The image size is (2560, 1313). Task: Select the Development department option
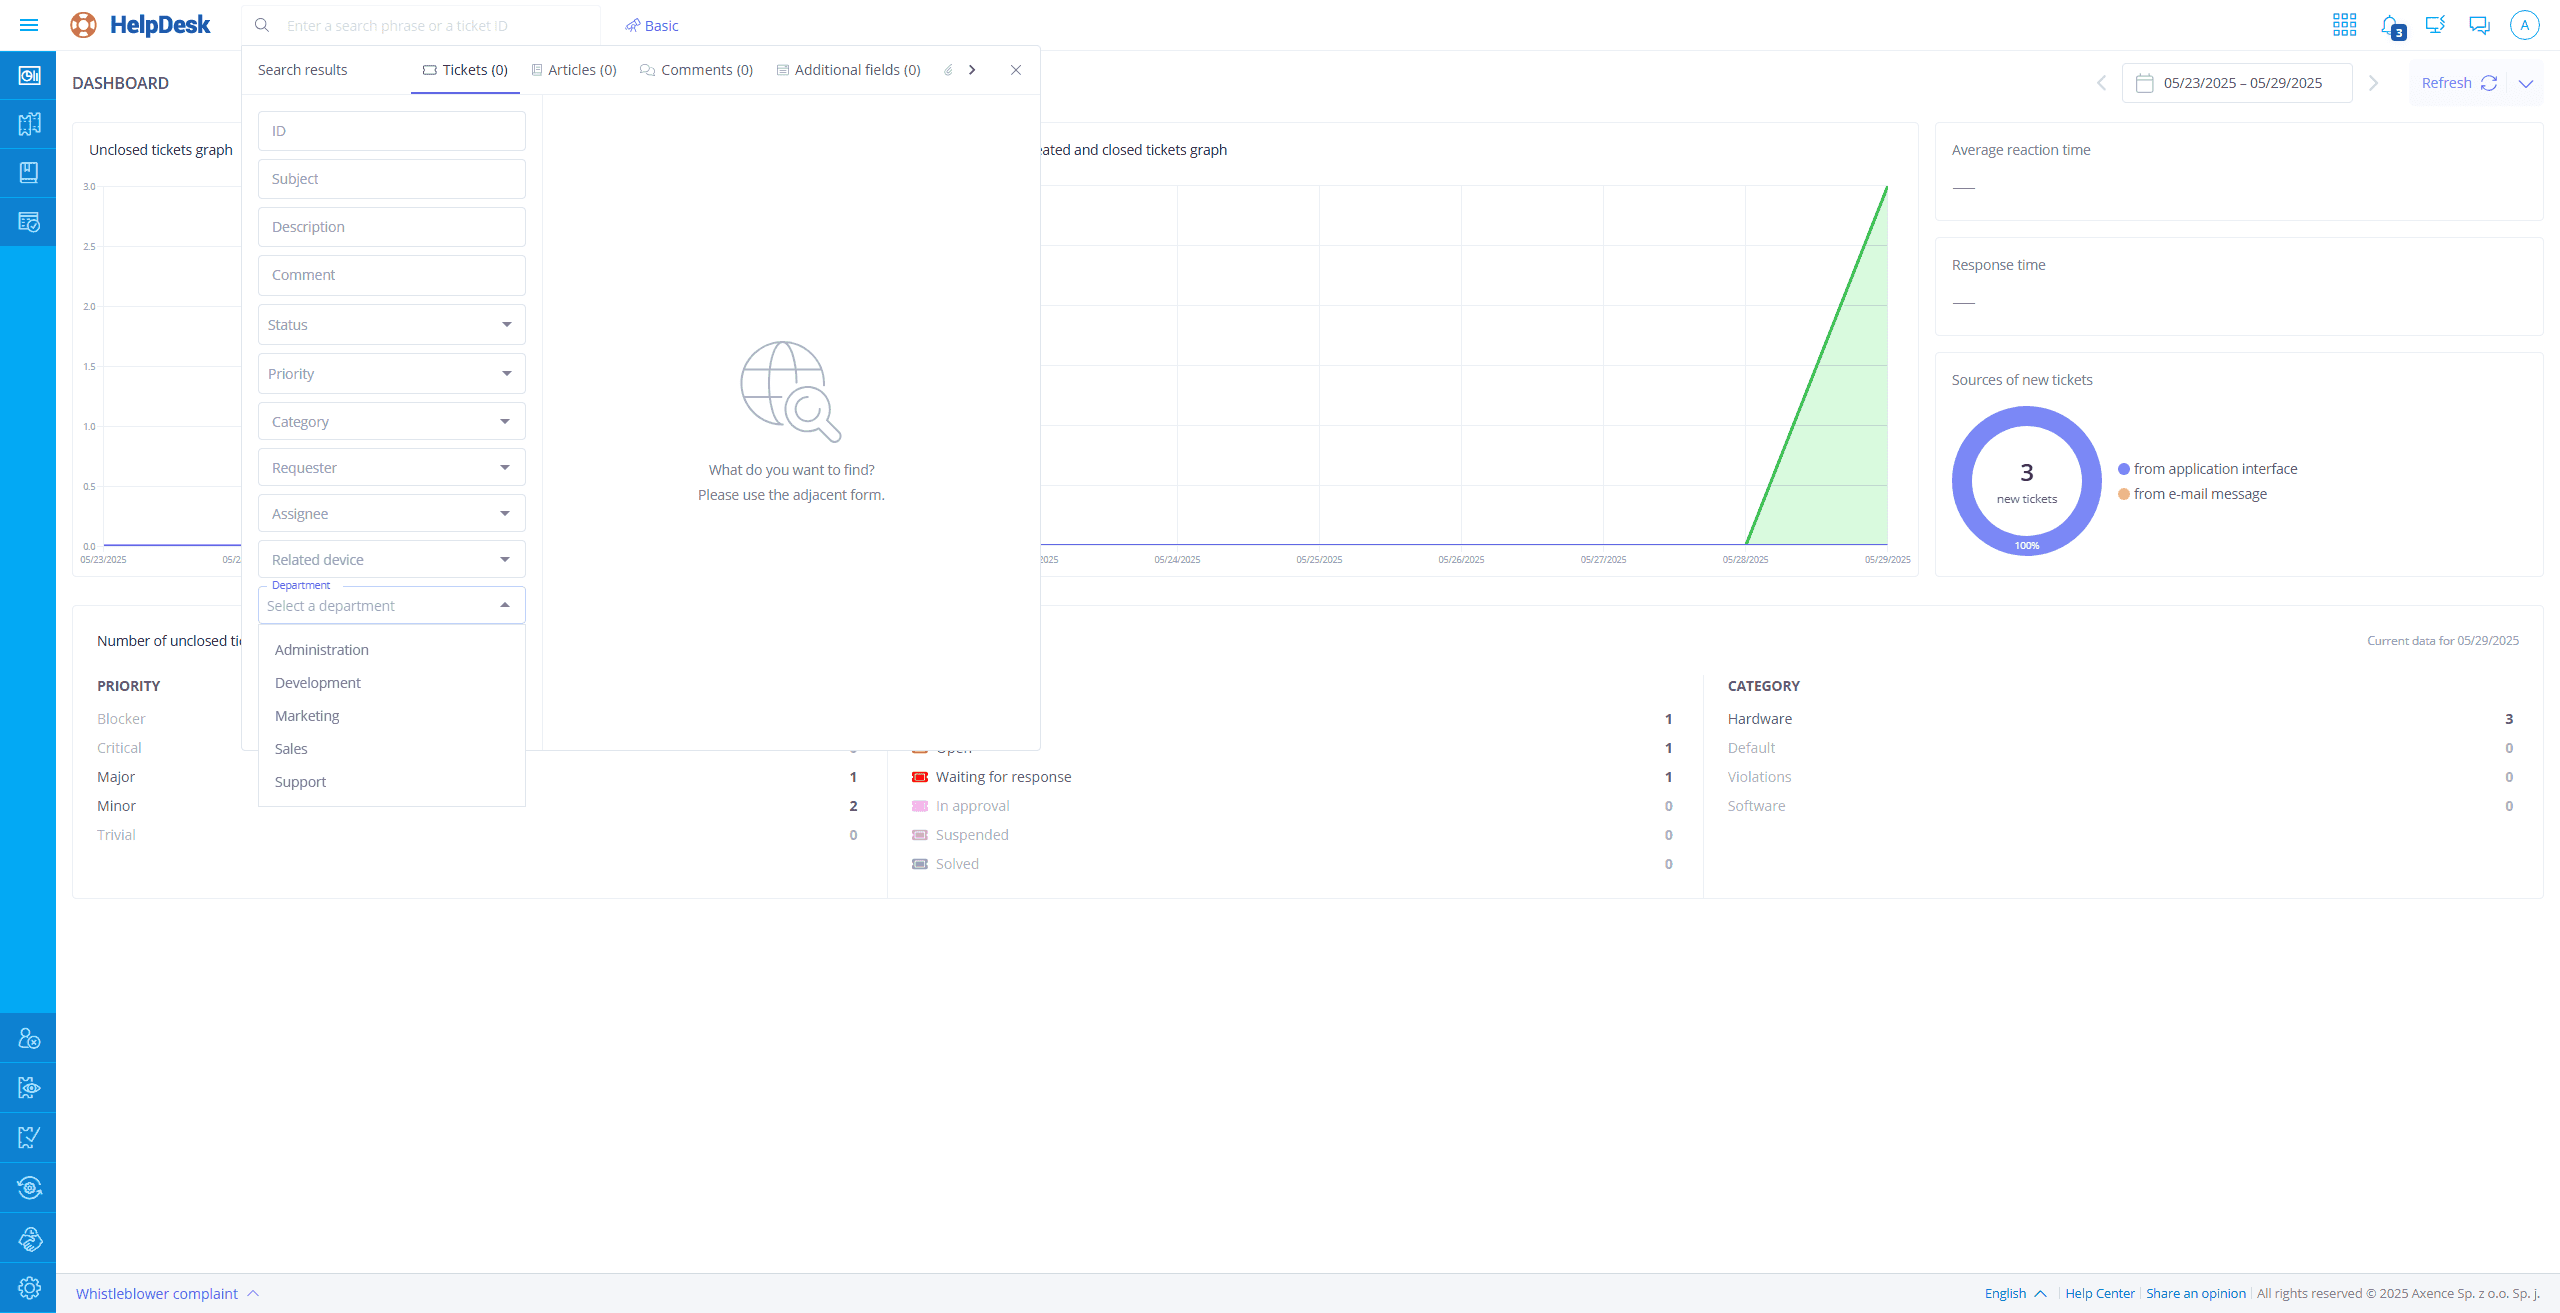(x=392, y=683)
